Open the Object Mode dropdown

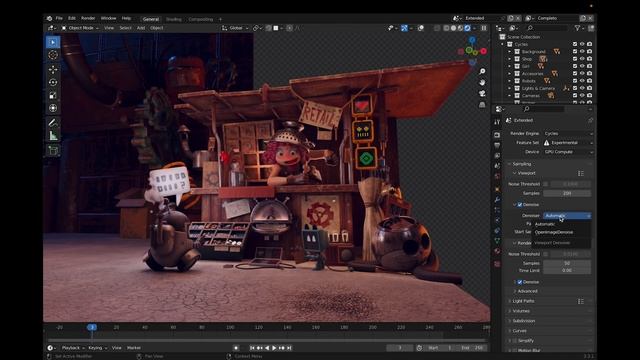pos(80,28)
